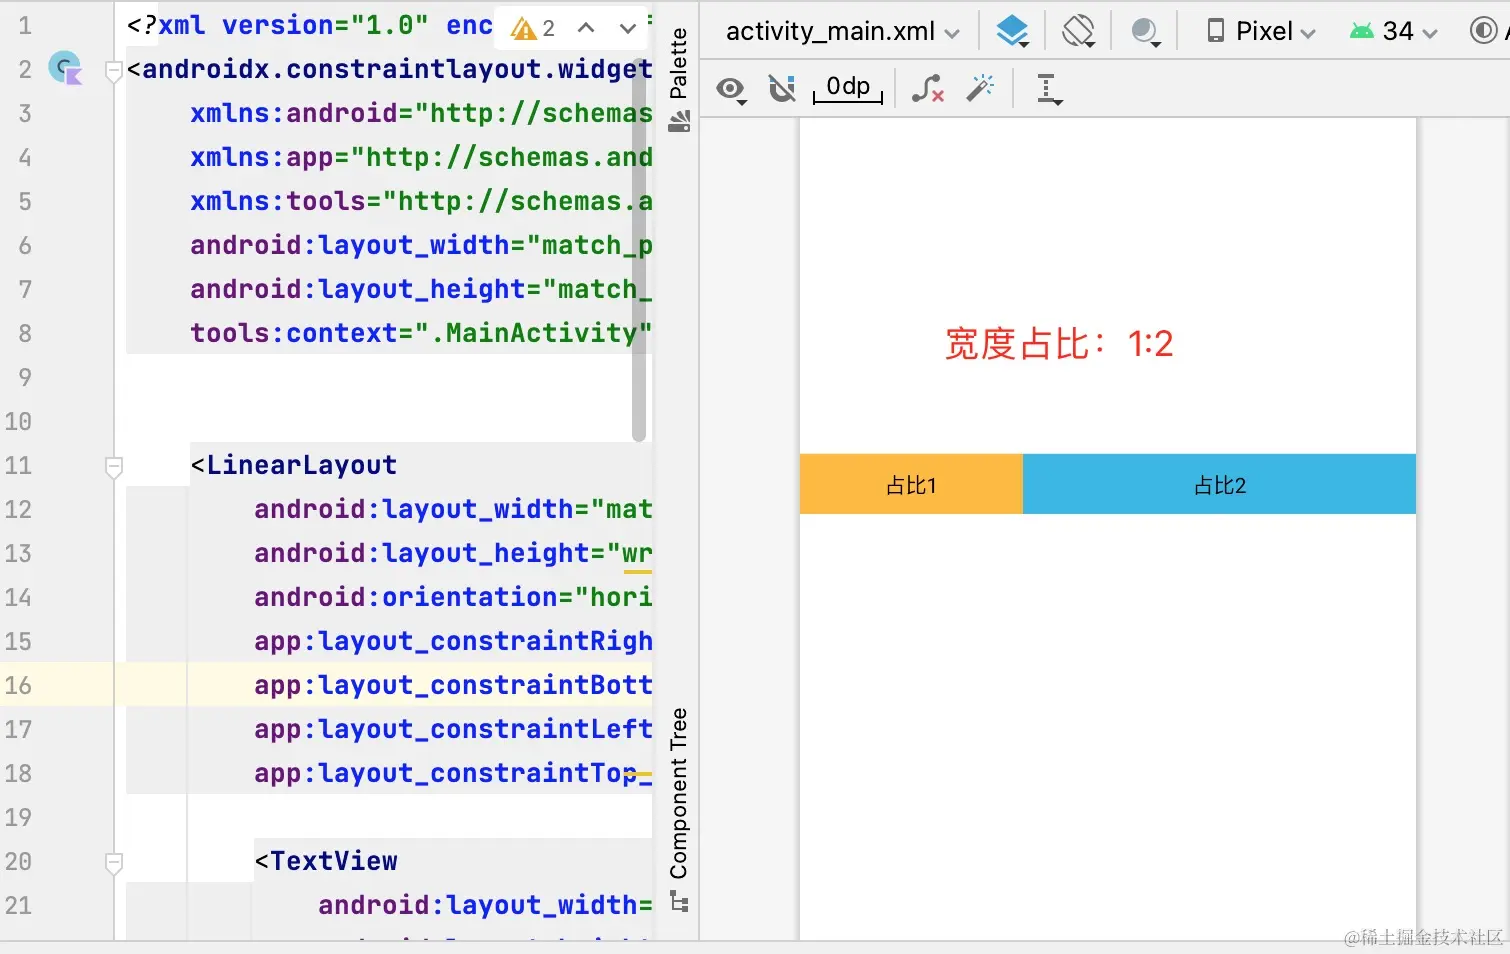
Task: Click the androidx.constraintlayout.widget tag on line 2
Action: 390,69
